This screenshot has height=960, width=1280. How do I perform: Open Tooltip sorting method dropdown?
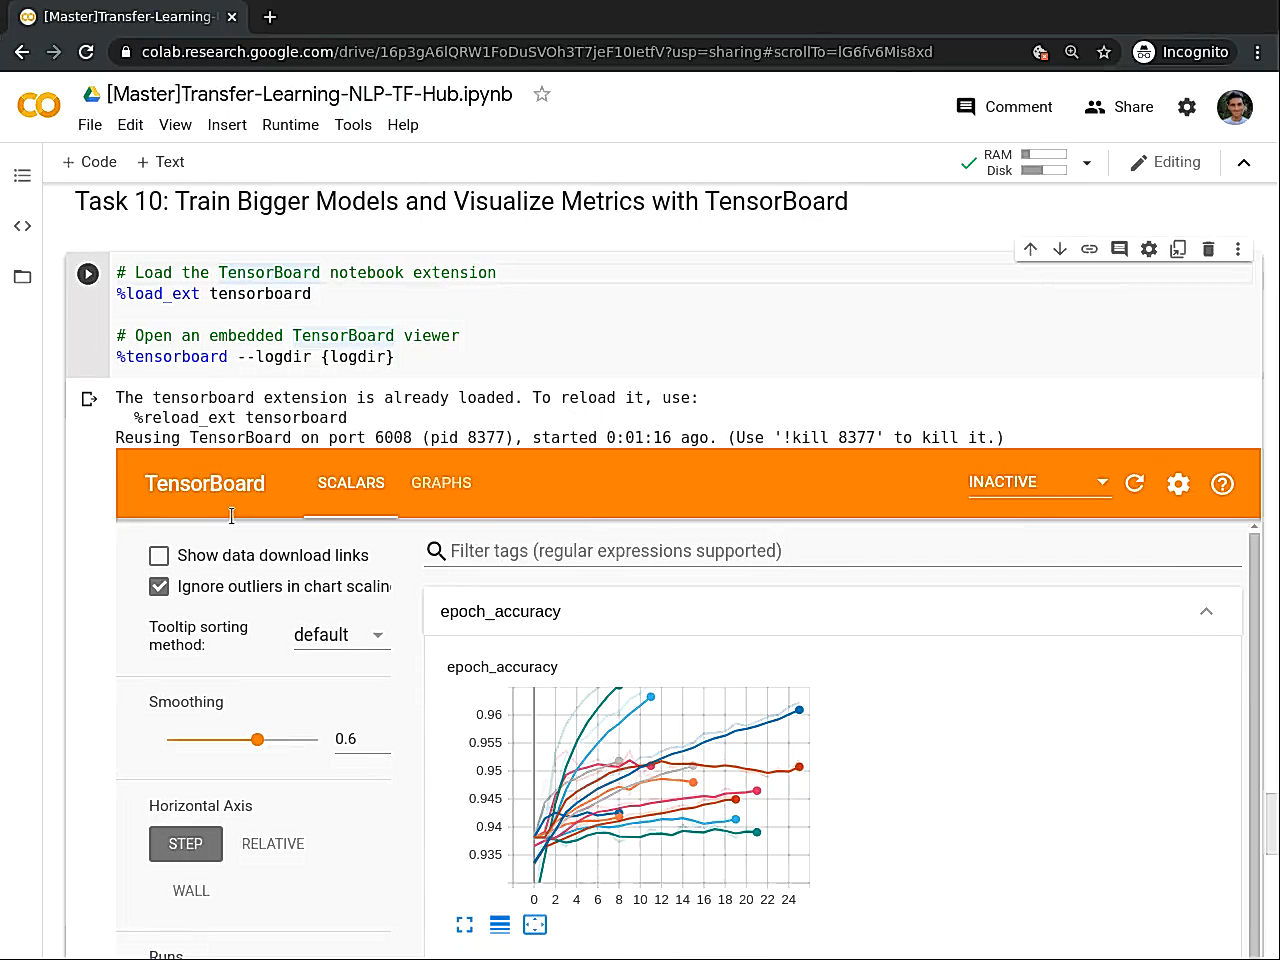click(x=341, y=635)
